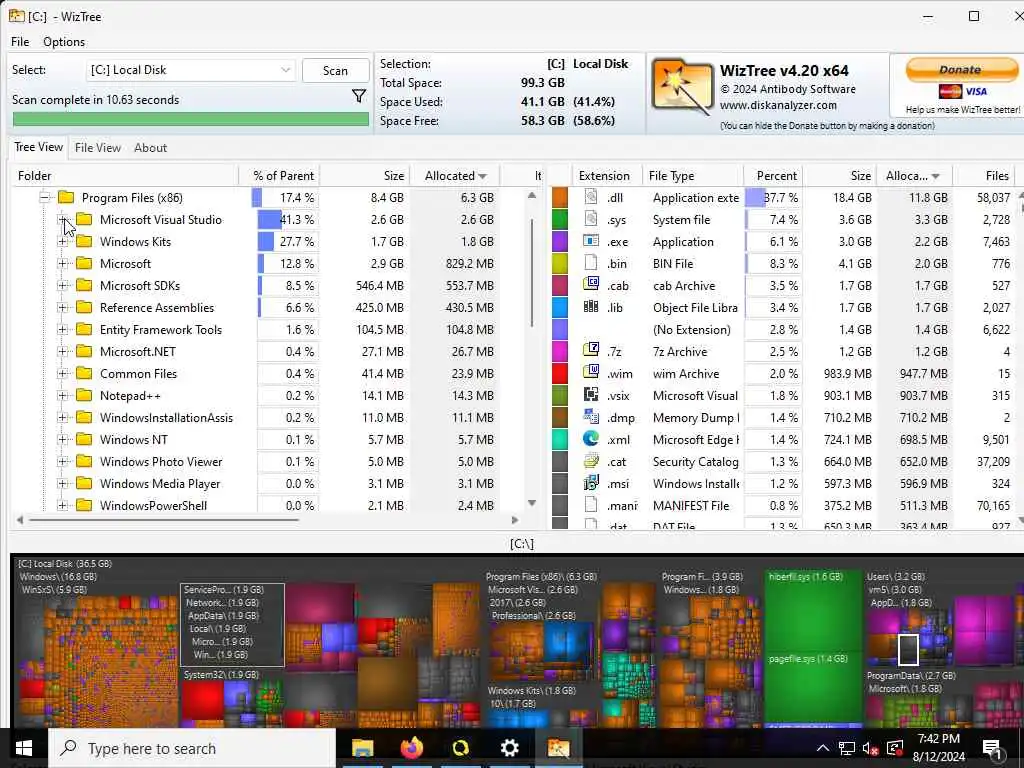
Task: Open the Options menu
Action: [x=64, y=42]
